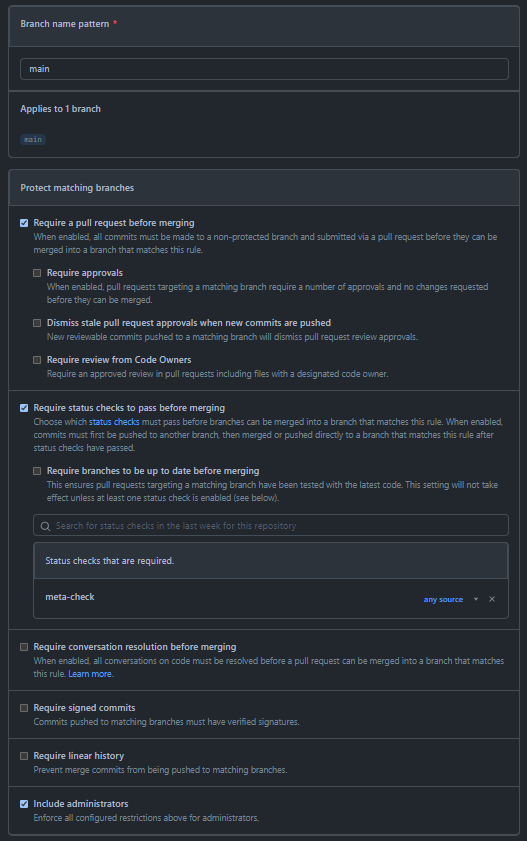Screen dimensions: 527x841
Task: Enable Require approvals checkbox
Action: pos(37,273)
